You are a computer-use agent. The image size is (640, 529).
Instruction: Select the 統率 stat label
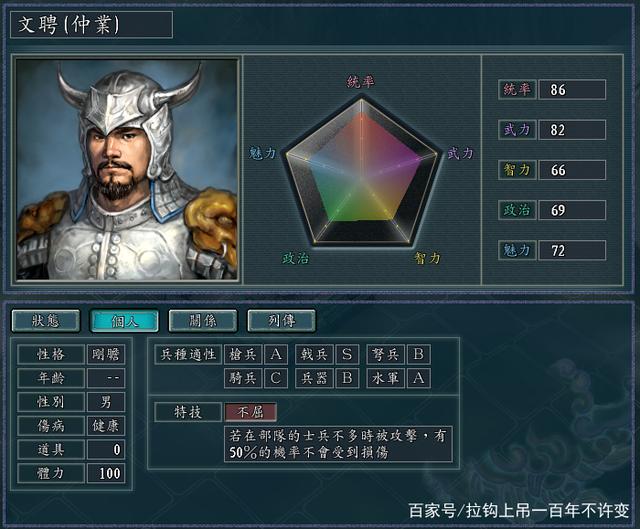click(x=517, y=89)
